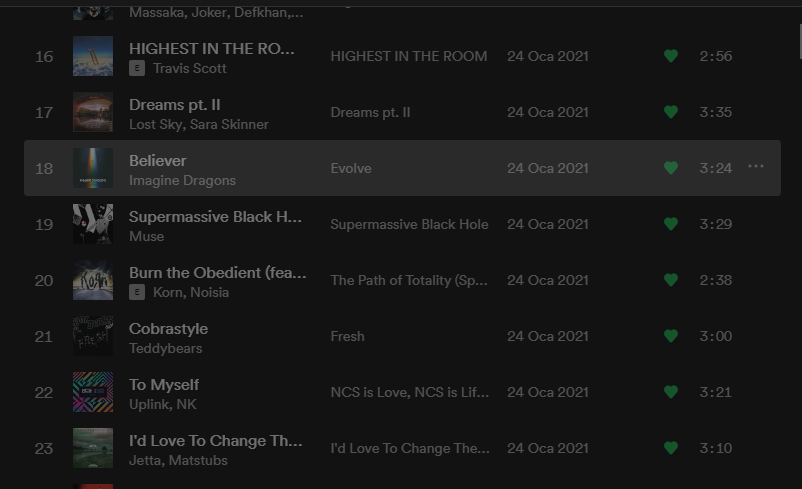The width and height of the screenshot is (802, 489).
Task: Open artist page for Muse
Action: tap(146, 237)
